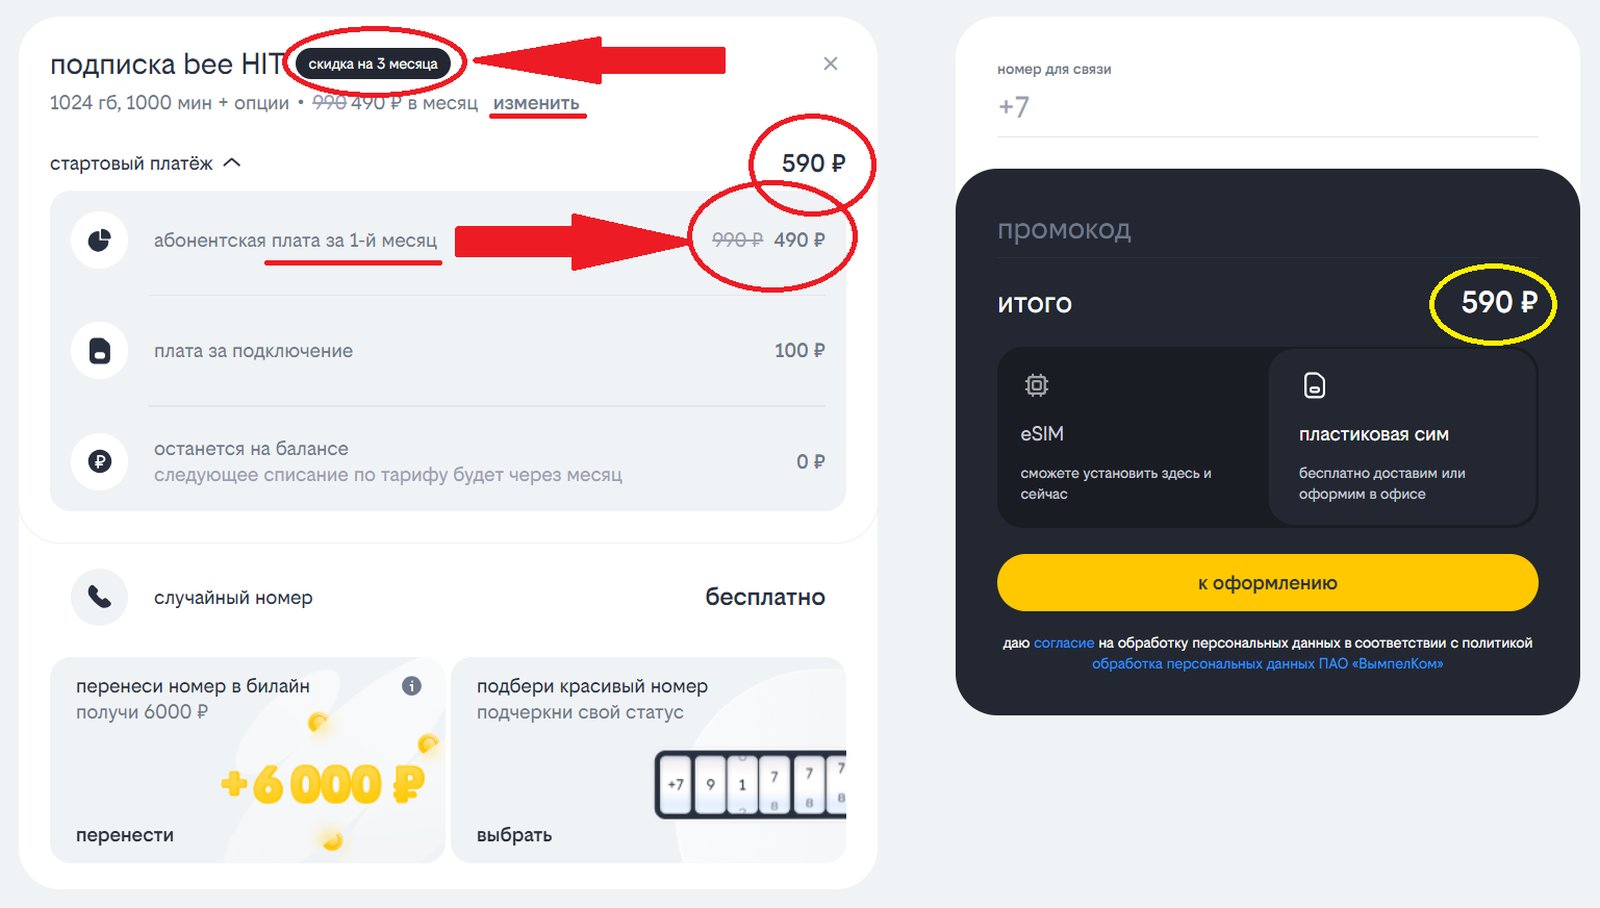1600x908 pixels.
Task: Click перенести to transfer your number
Action: click(x=125, y=835)
